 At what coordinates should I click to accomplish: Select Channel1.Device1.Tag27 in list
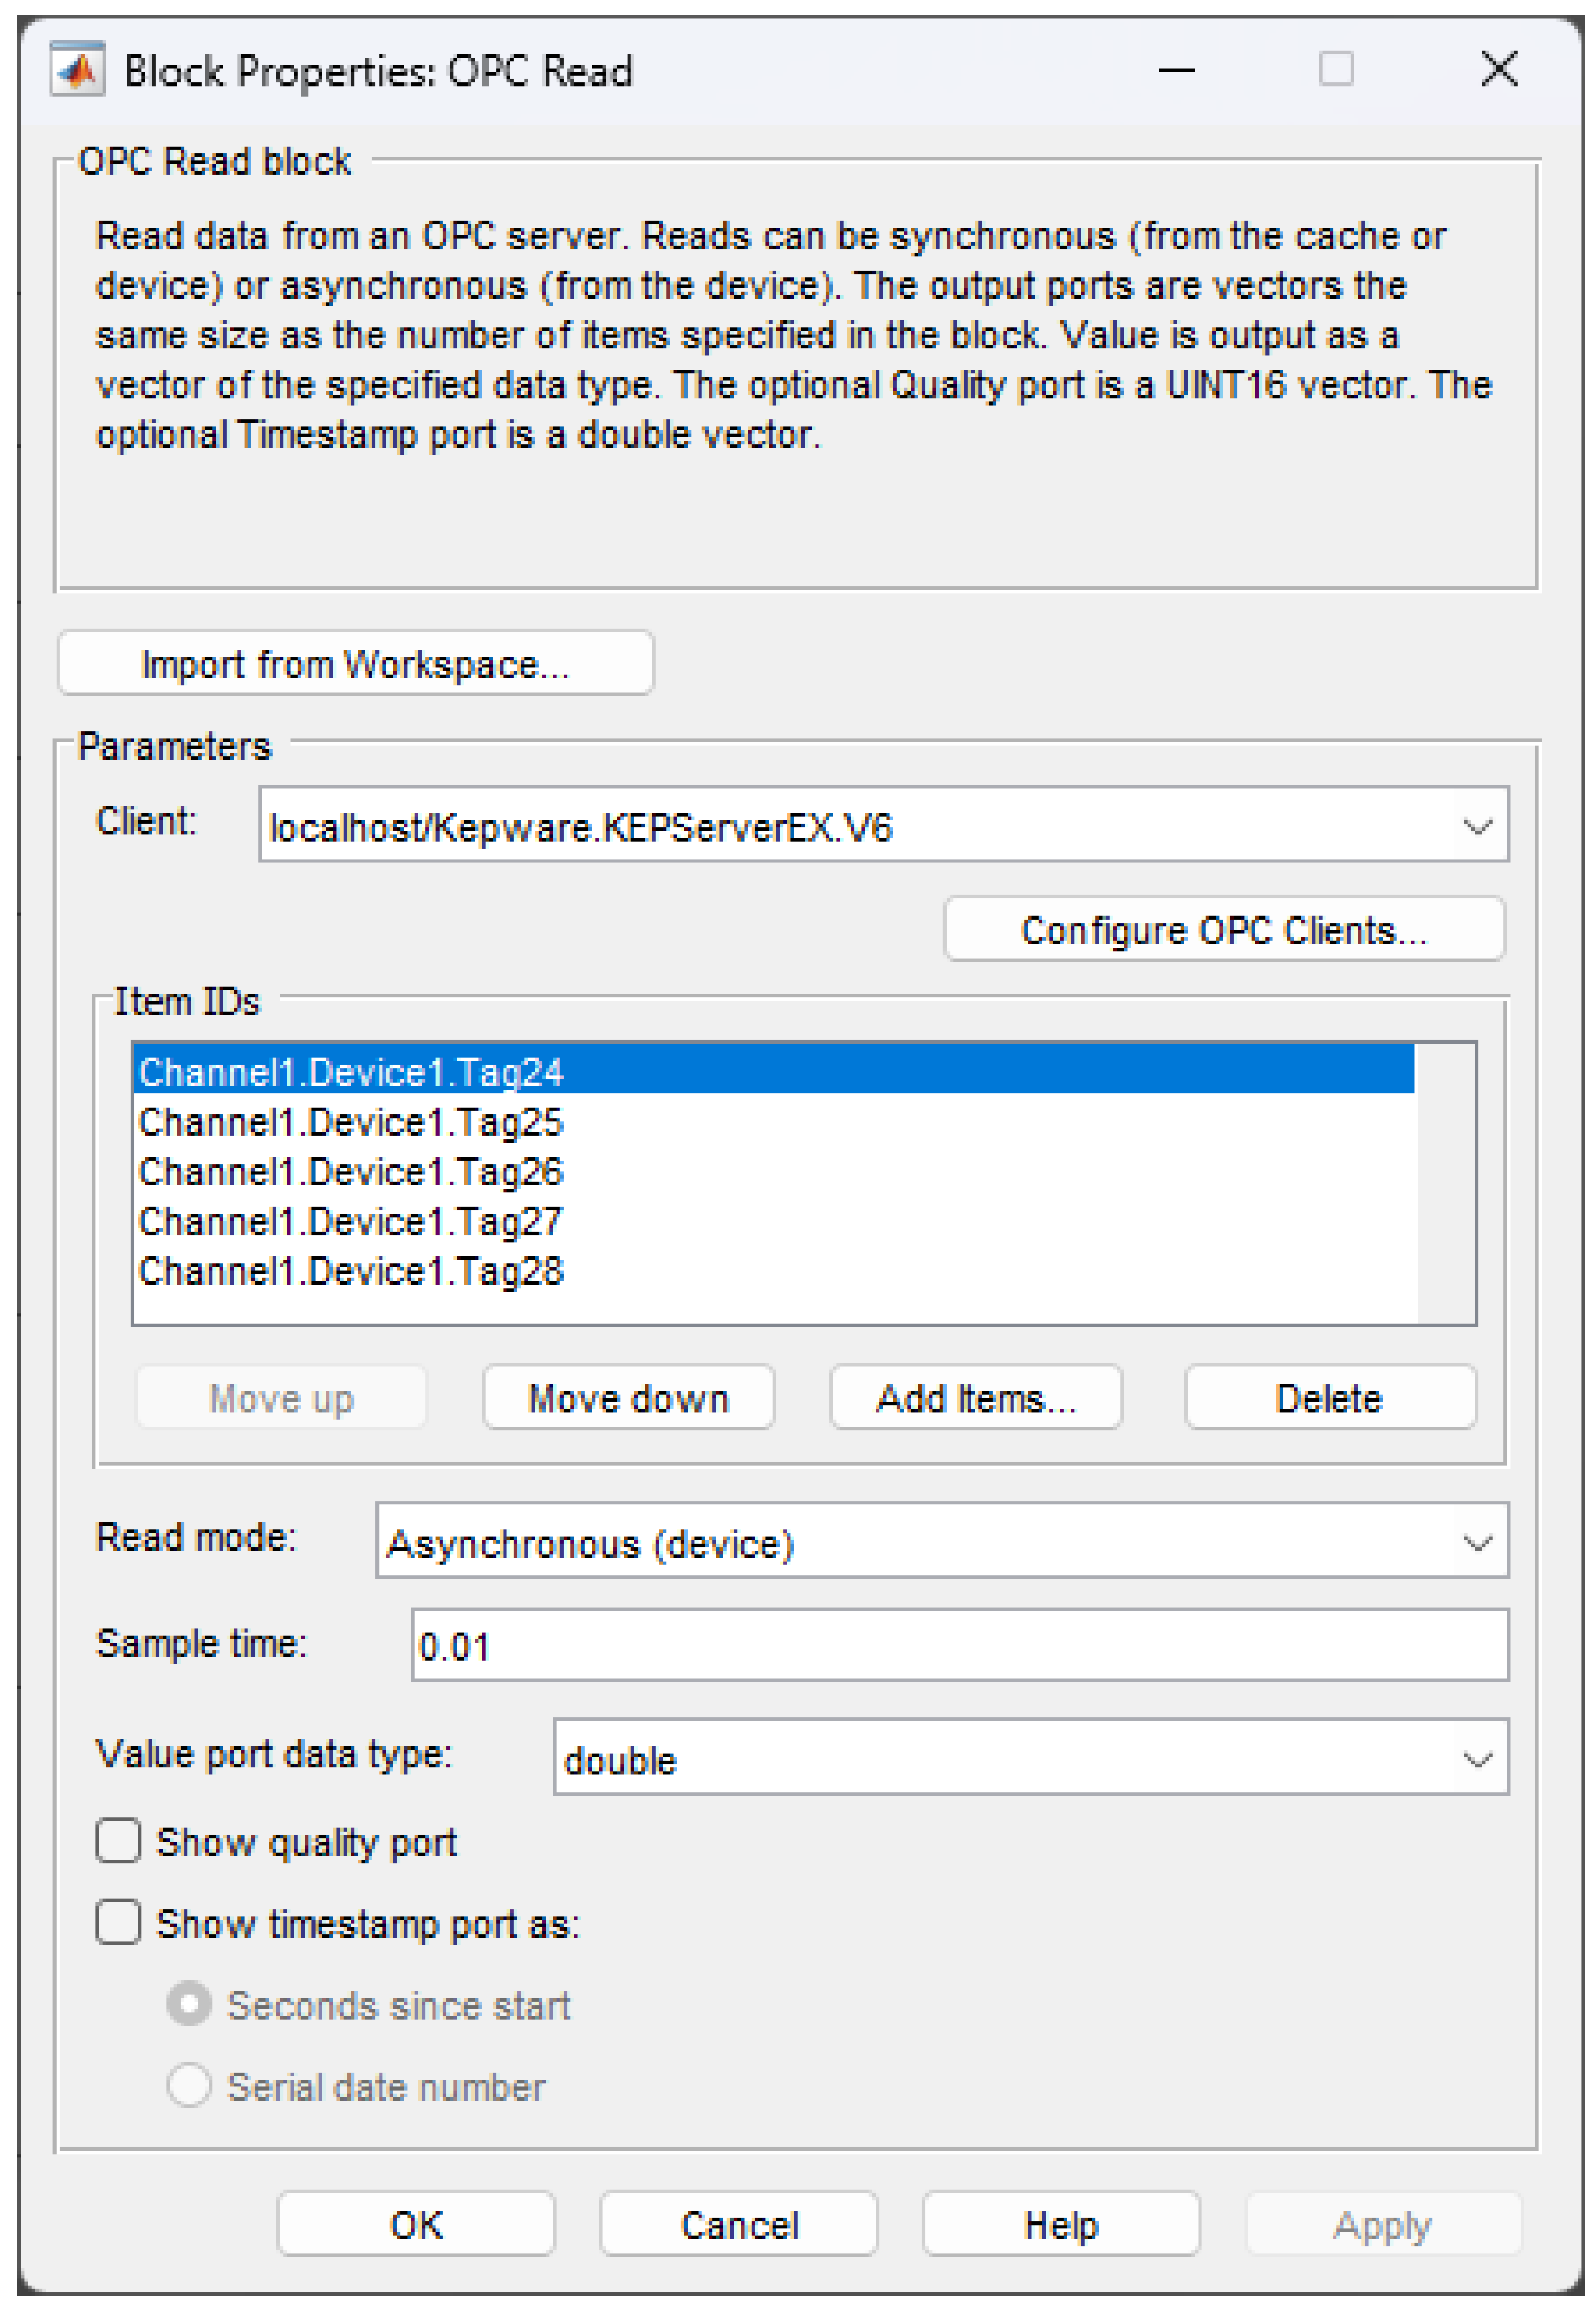(351, 1221)
